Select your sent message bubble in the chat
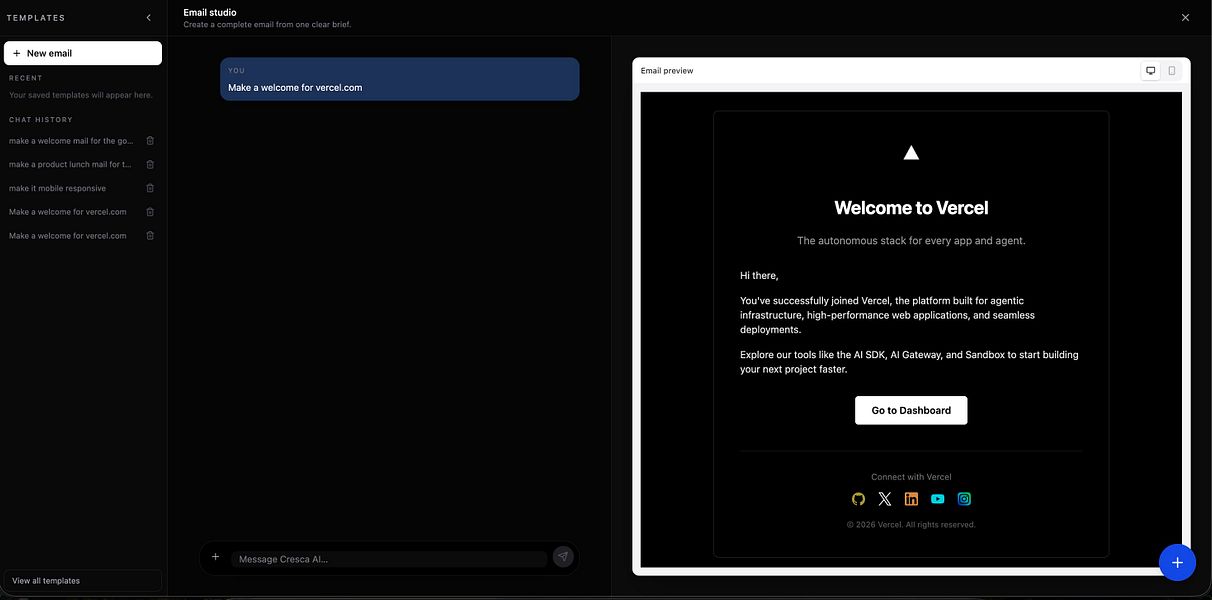Viewport: 1212px width, 600px height. coord(400,79)
